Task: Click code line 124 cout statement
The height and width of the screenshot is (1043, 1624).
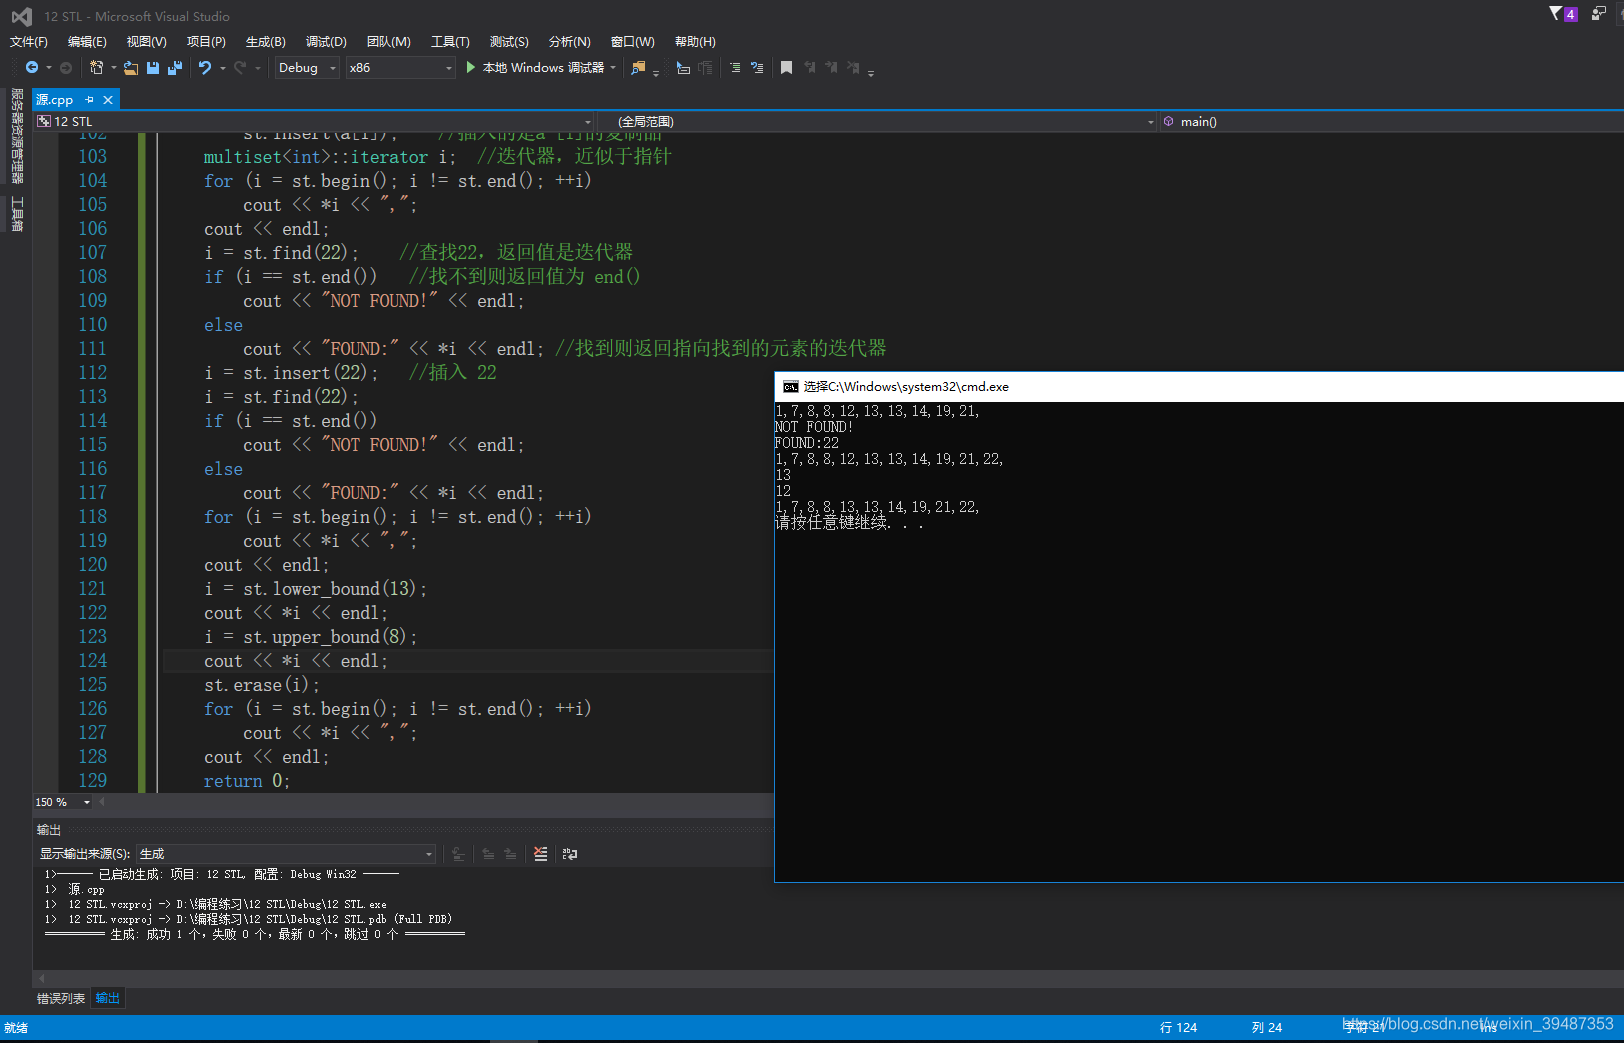Action: click(295, 661)
